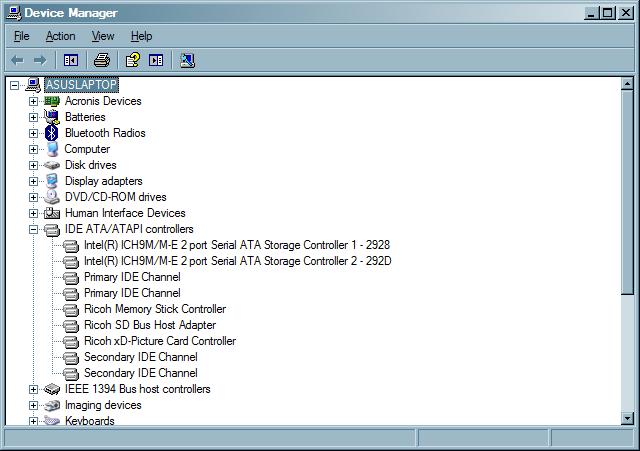Click the Computer category icon
The image size is (640, 451).
point(52,149)
